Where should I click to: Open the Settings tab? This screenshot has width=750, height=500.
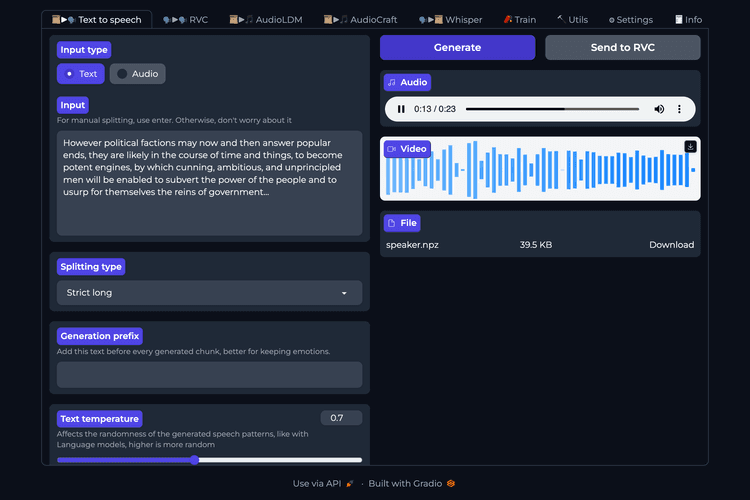click(x=630, y=19)
